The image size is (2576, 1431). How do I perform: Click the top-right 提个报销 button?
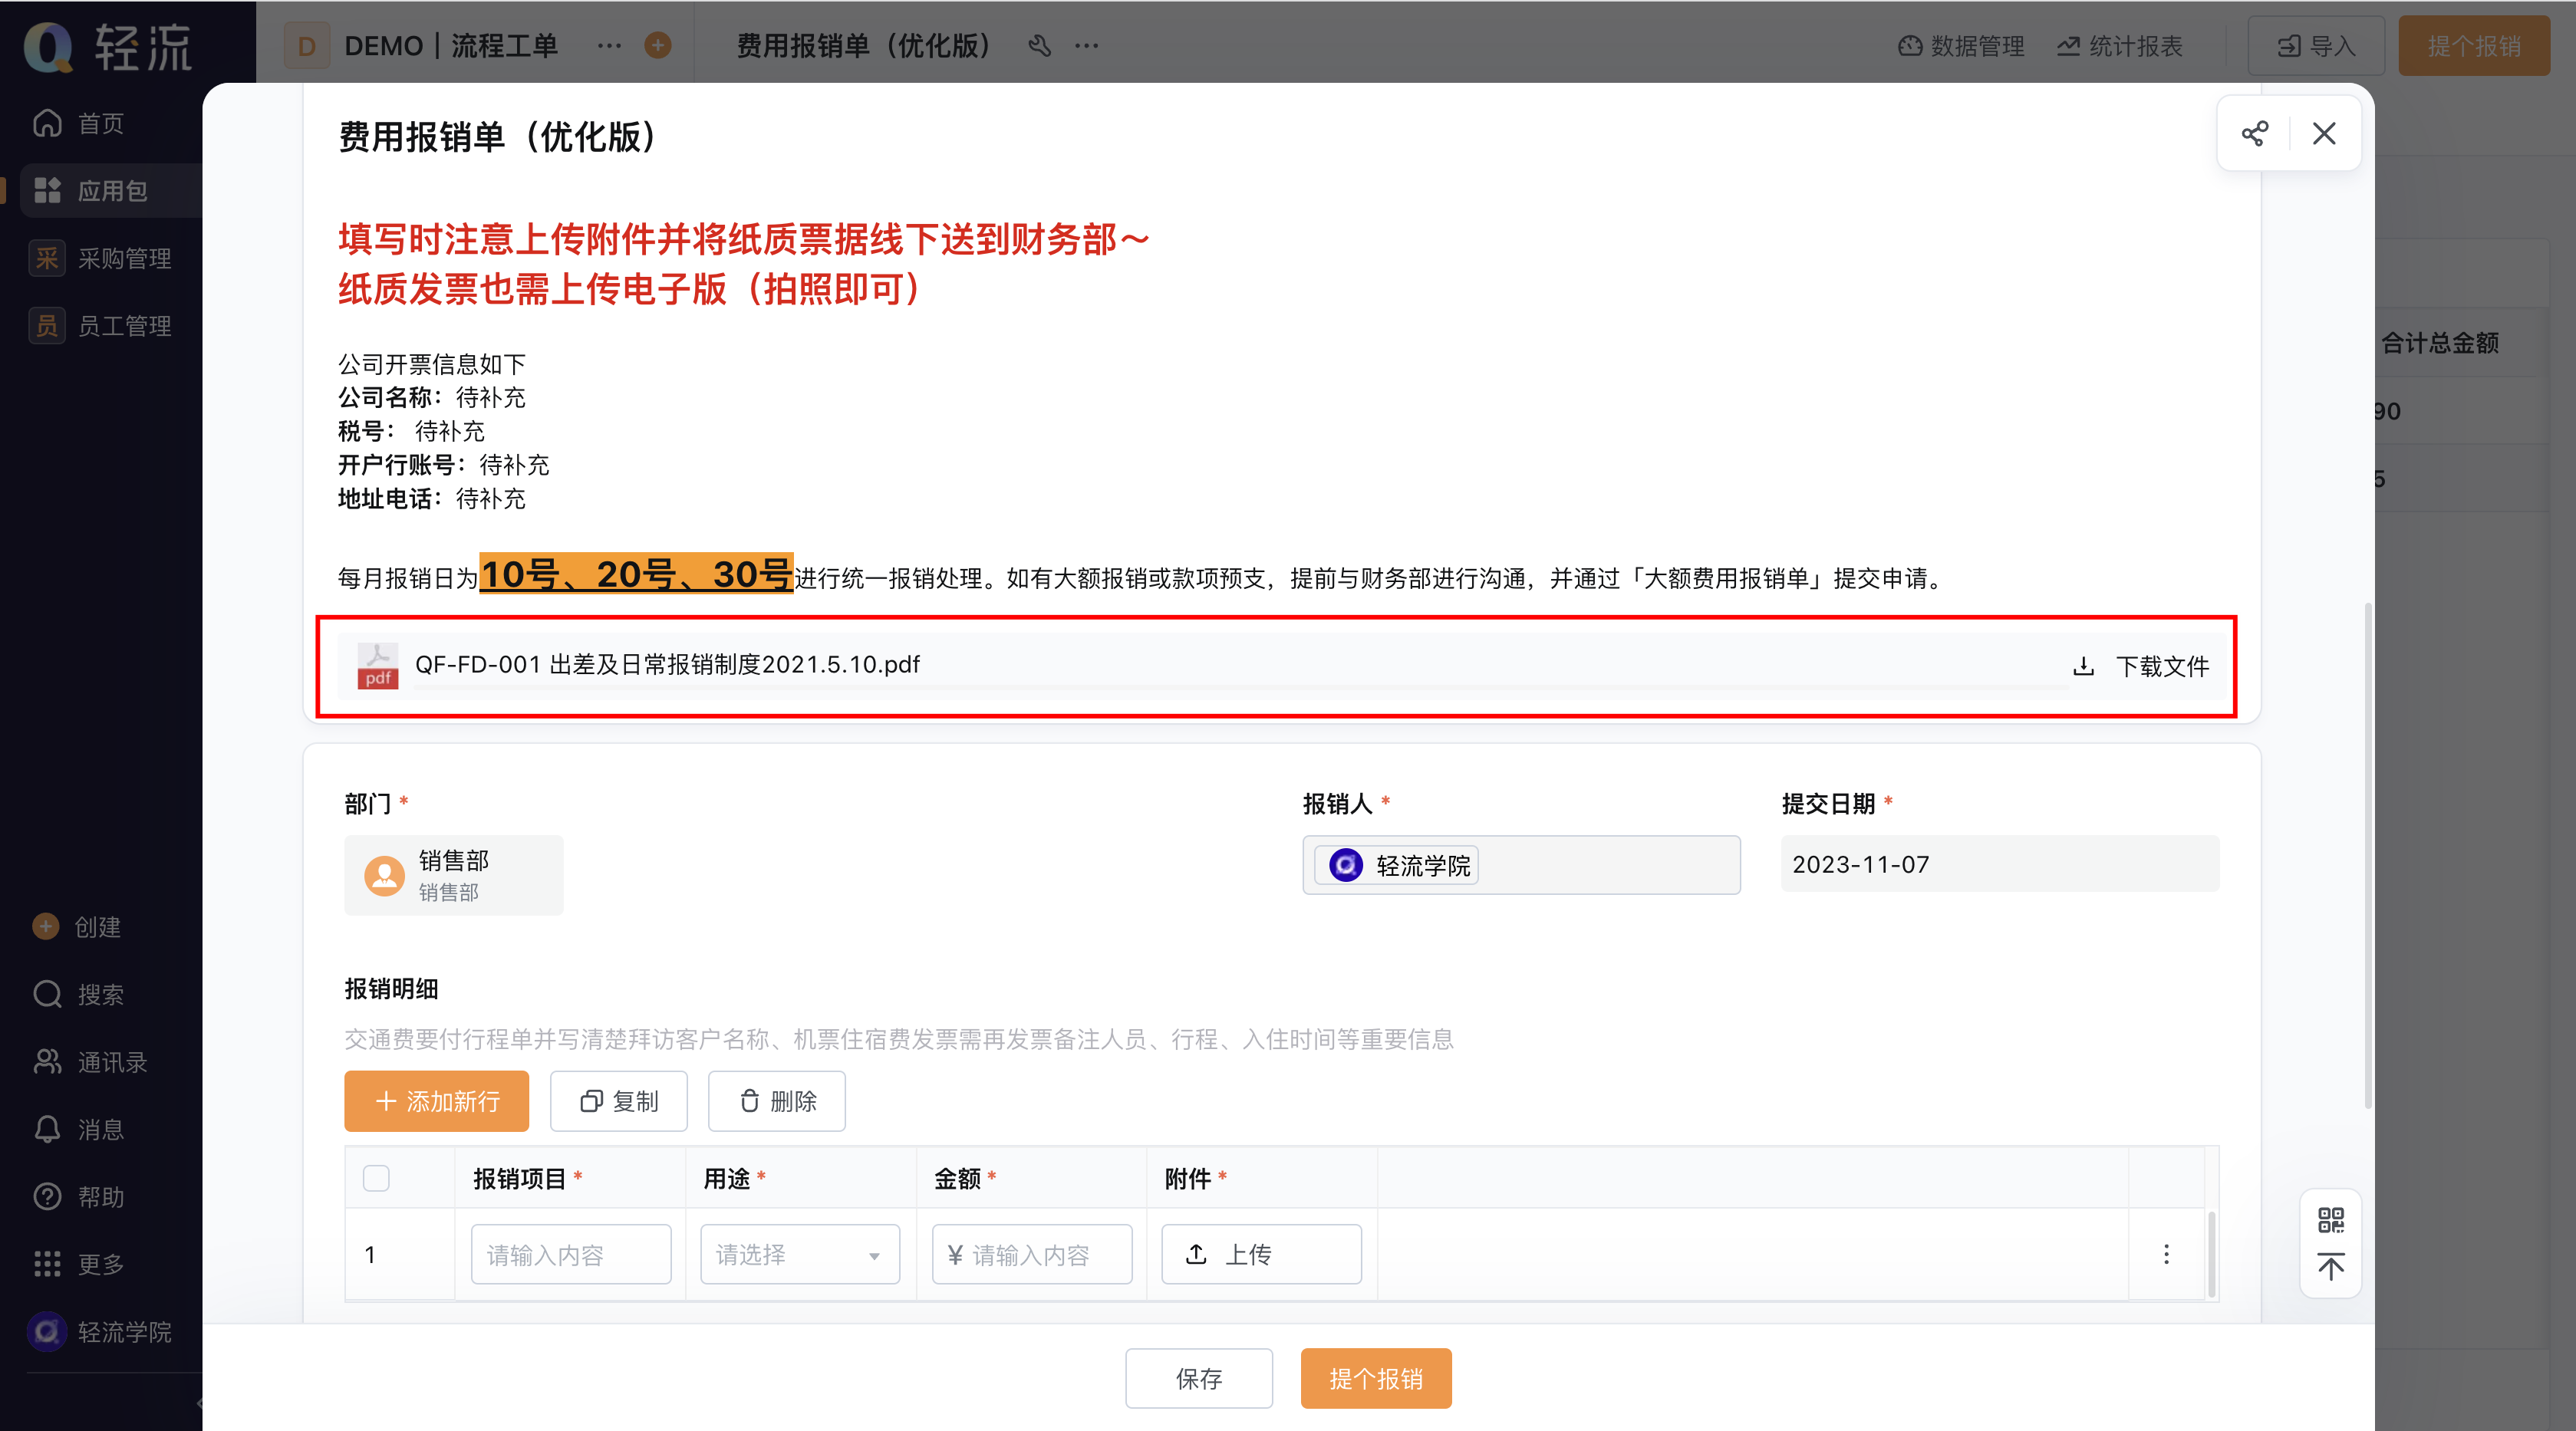pyautogui.click(x=2474, y=46)
